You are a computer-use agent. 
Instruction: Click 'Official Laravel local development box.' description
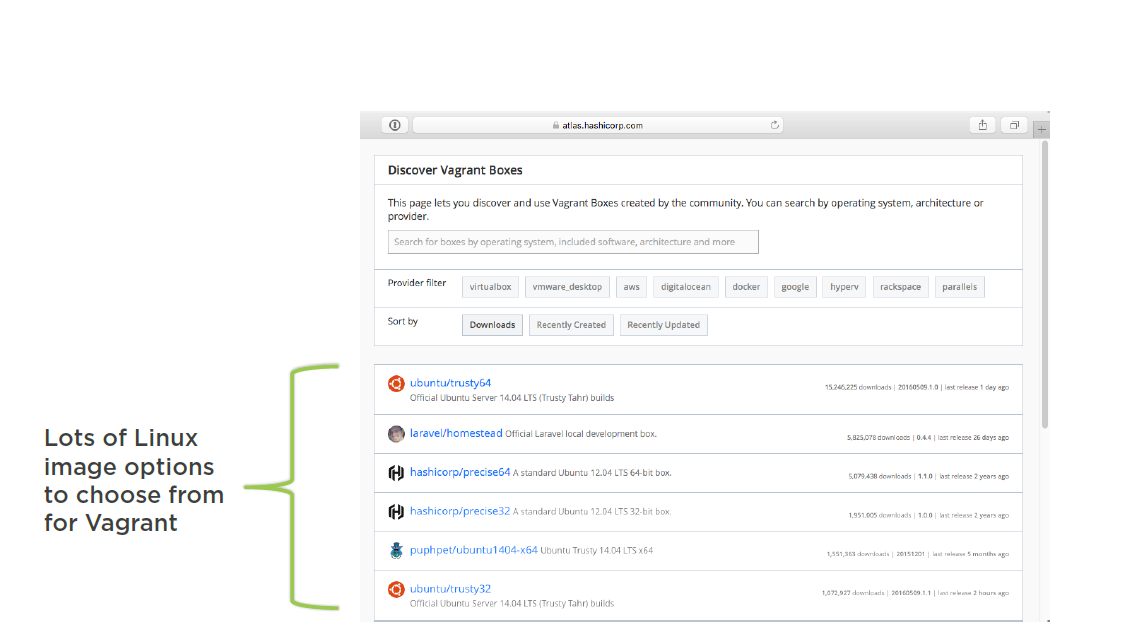coord(581,434)
